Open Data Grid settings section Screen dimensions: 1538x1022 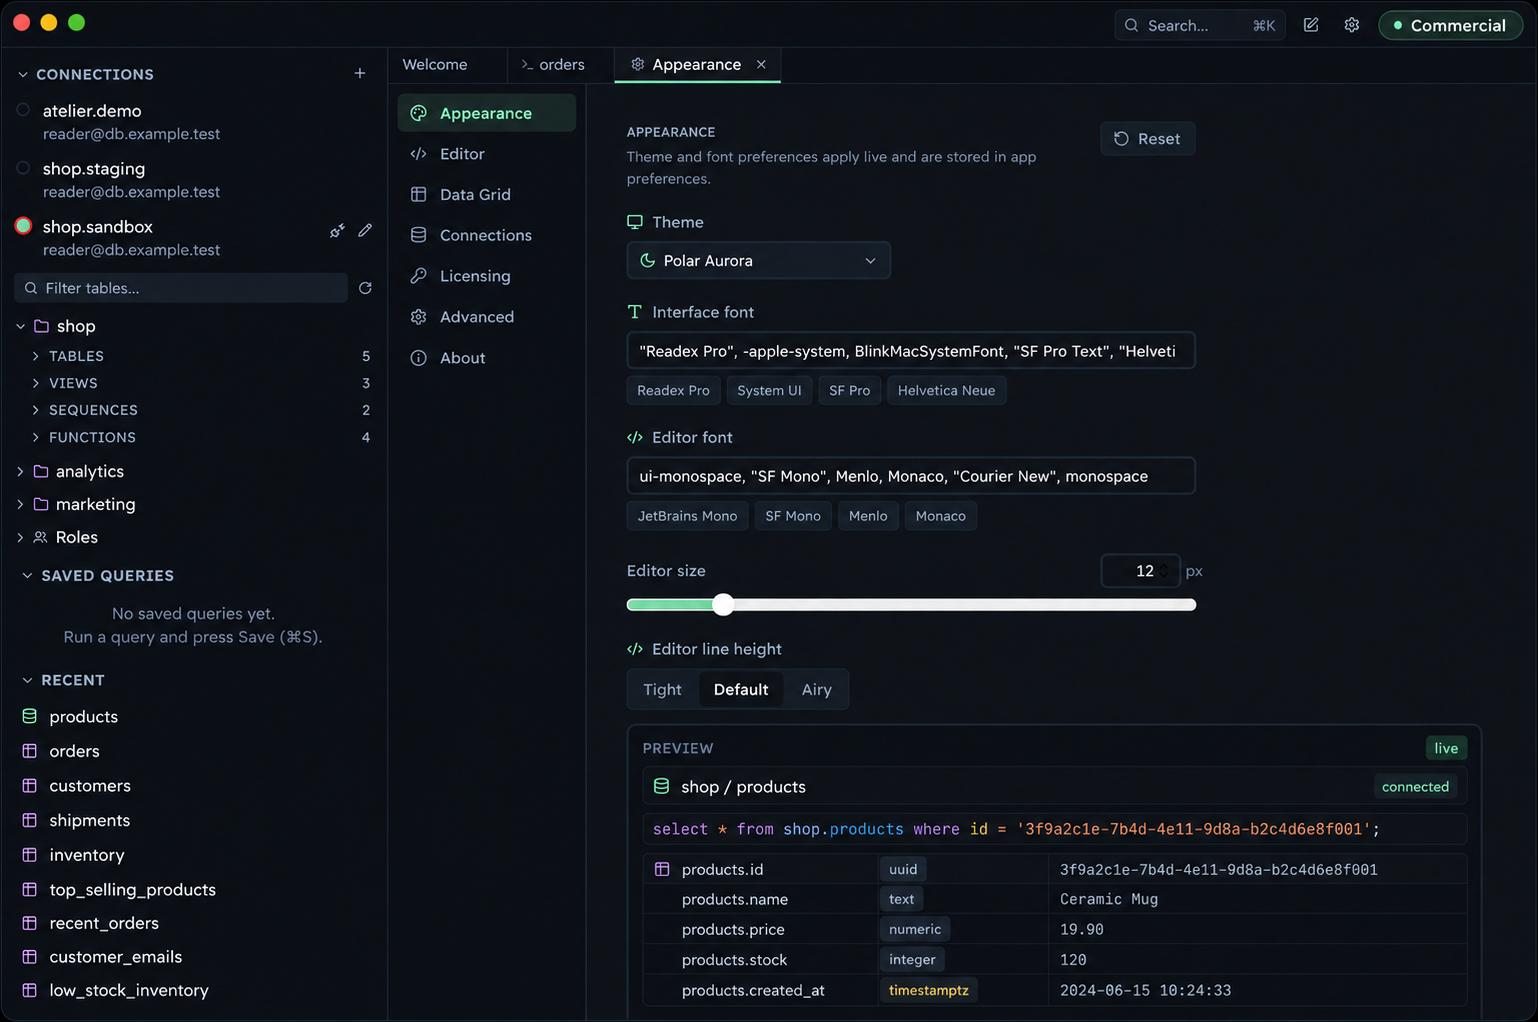click(x=486, y=194)
